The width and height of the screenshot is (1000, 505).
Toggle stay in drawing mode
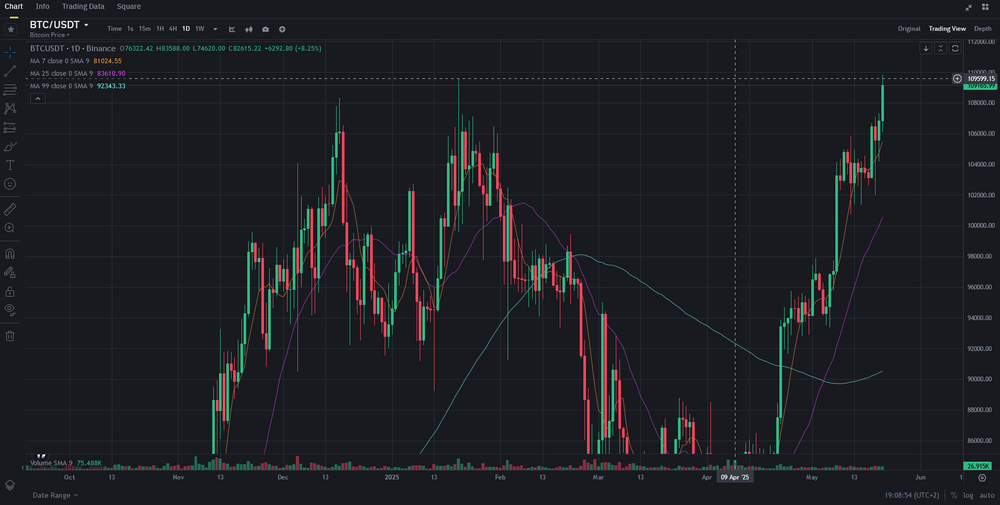click(x=10, y=272)
